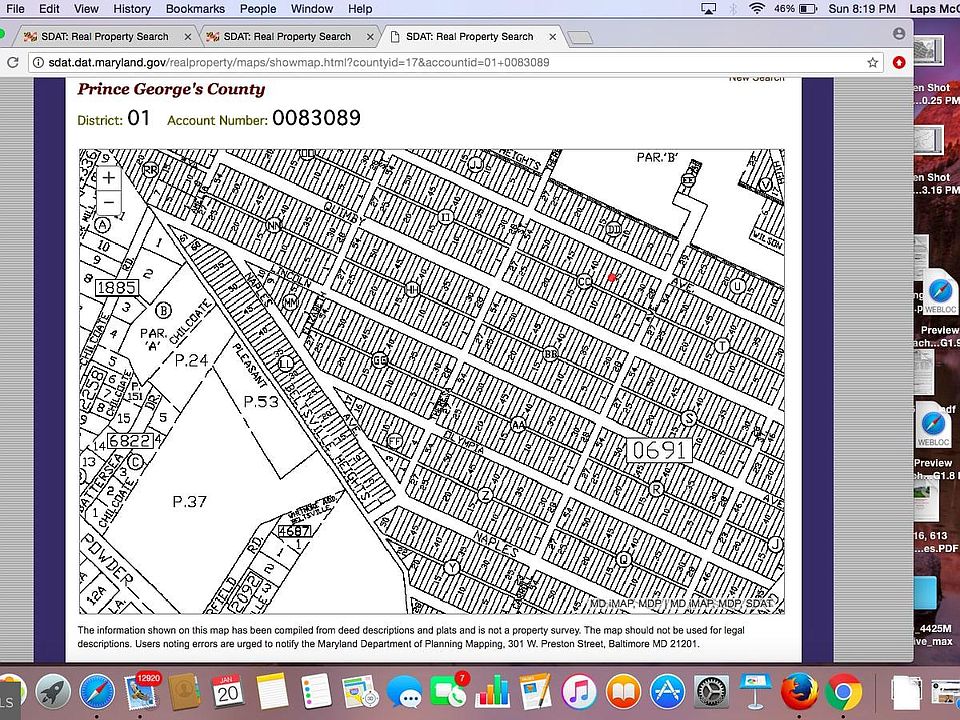Switch to the first SDAT Real Property Search tab
The width and height of the screenshot is (960, 720).
pyautogui.click(x=105, y=36)
